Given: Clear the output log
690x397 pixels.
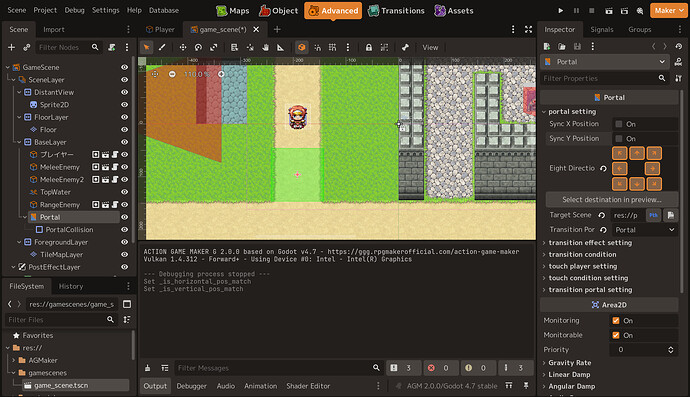Looking at the screenshot, I should (x=147, y=368).
